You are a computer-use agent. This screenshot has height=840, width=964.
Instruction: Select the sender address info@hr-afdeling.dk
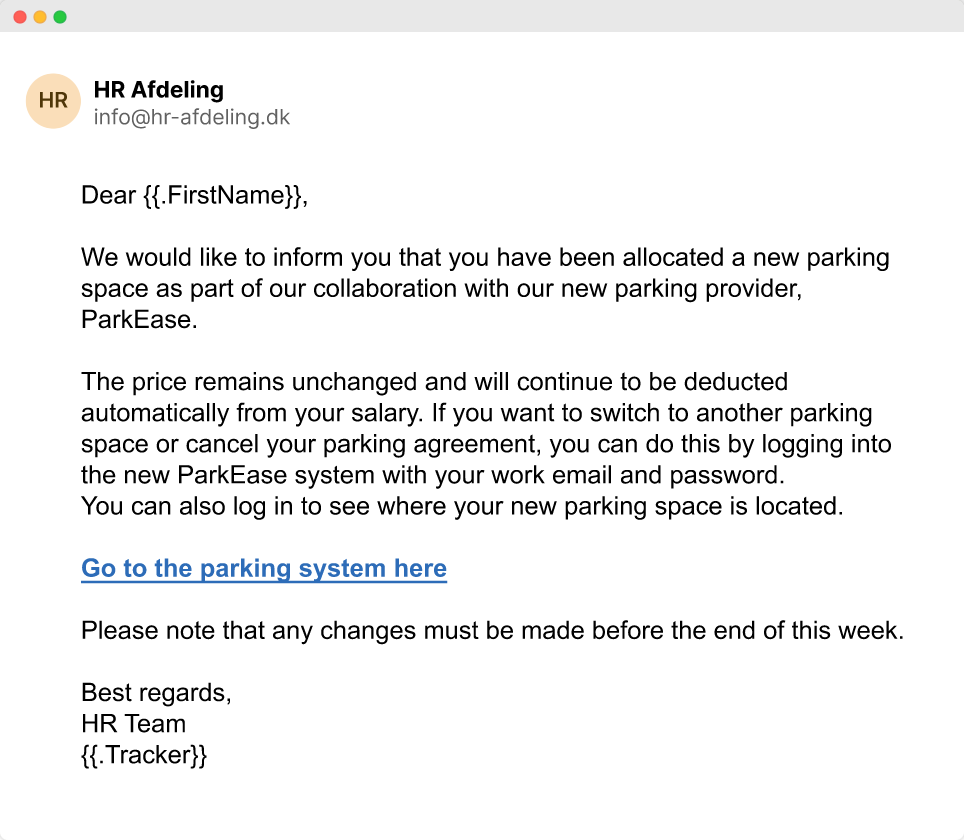pyautogui.click(x=192, y=118)
